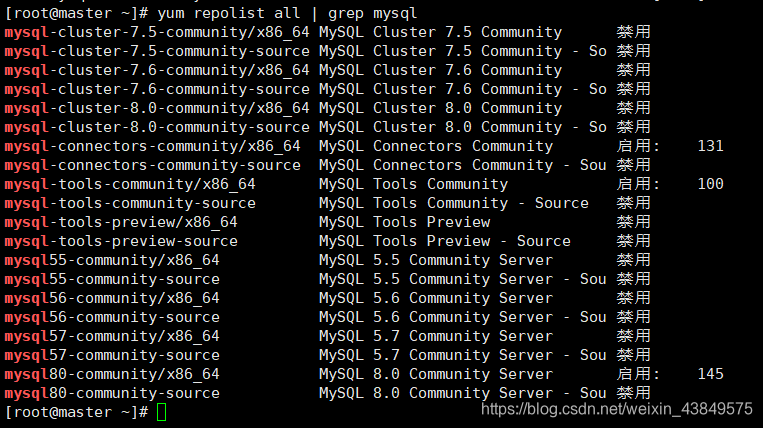Image resolution: width=763 pixels, height=428 pixels.
Task: Click '禁用' status on mysql-tools-preview/x86_64 row
Action: pyautogui.click(x=634, y=222)
